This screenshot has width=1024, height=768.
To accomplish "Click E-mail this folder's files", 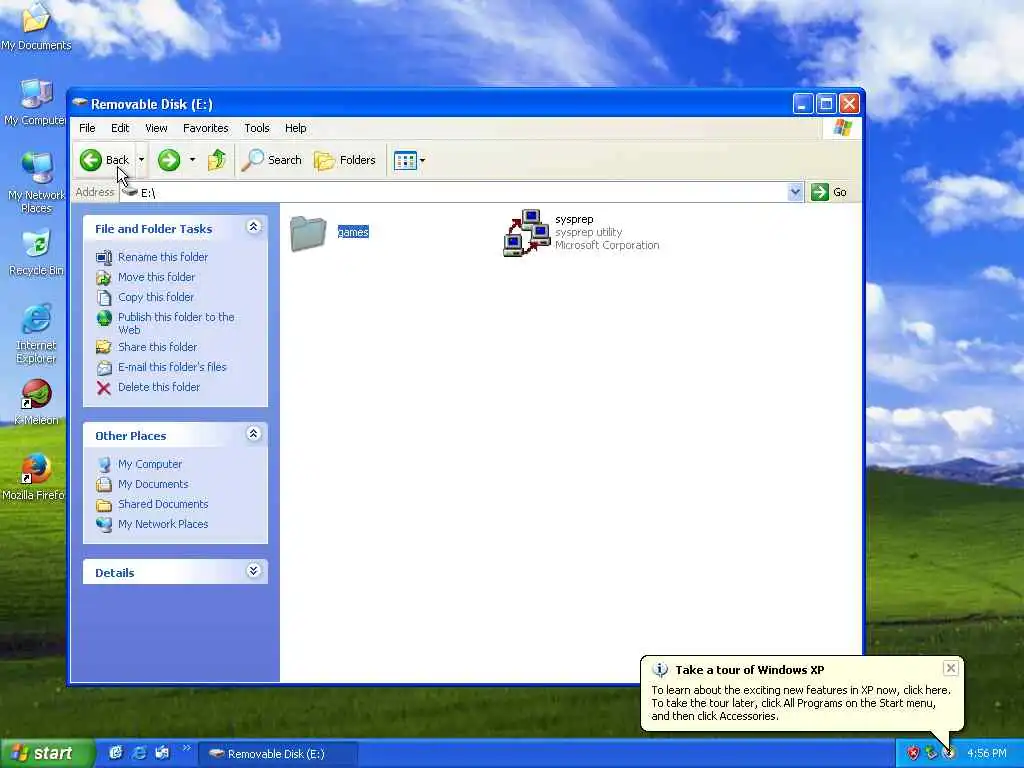I will [172, 367].
